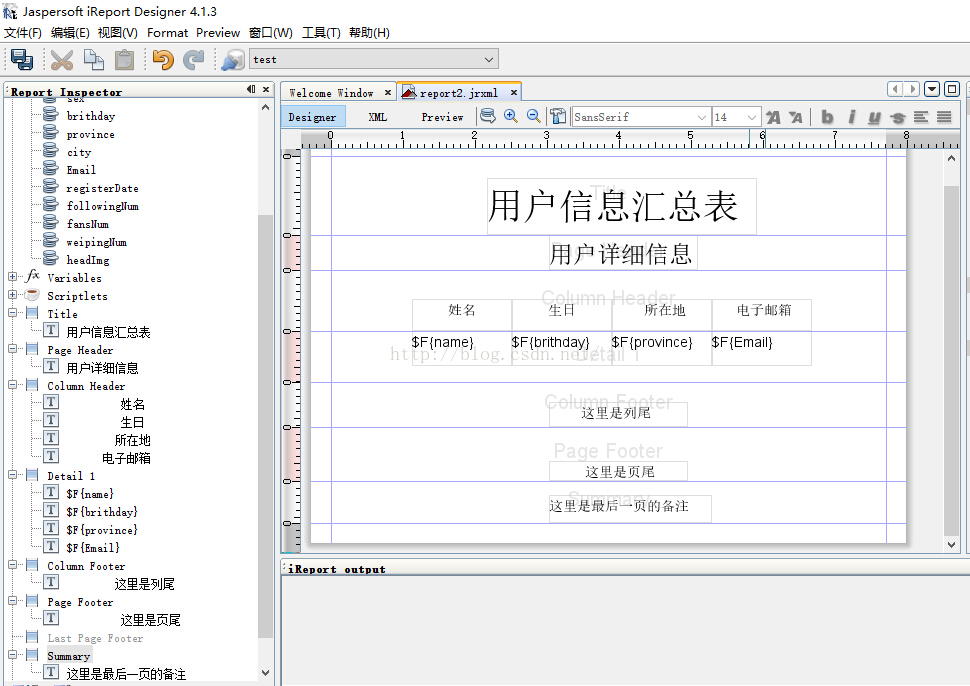Collapse the Title band node
Screen dimensions: 970x686
12,312
